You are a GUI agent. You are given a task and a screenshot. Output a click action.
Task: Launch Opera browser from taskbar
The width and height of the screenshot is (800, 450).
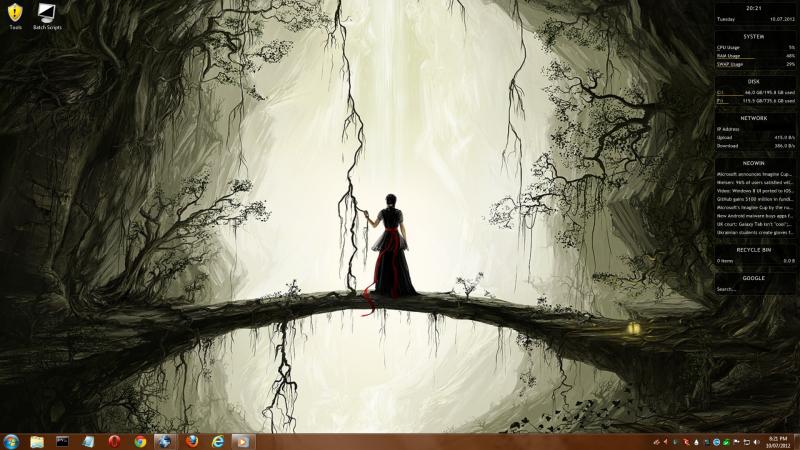[x=114, y=442]
